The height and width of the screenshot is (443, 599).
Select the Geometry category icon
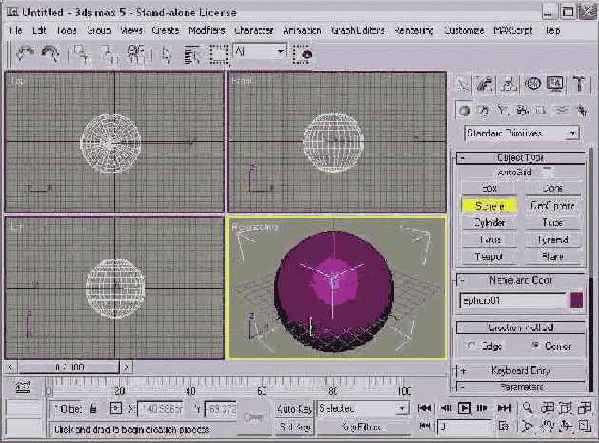[x=464, y=111]
